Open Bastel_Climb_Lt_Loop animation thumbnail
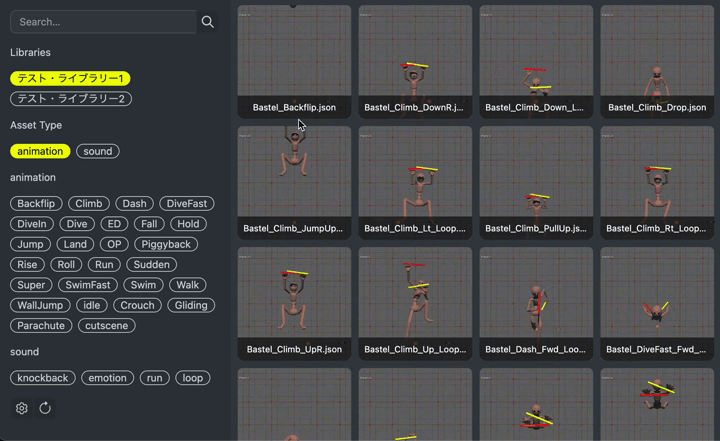 coord(415,183)
